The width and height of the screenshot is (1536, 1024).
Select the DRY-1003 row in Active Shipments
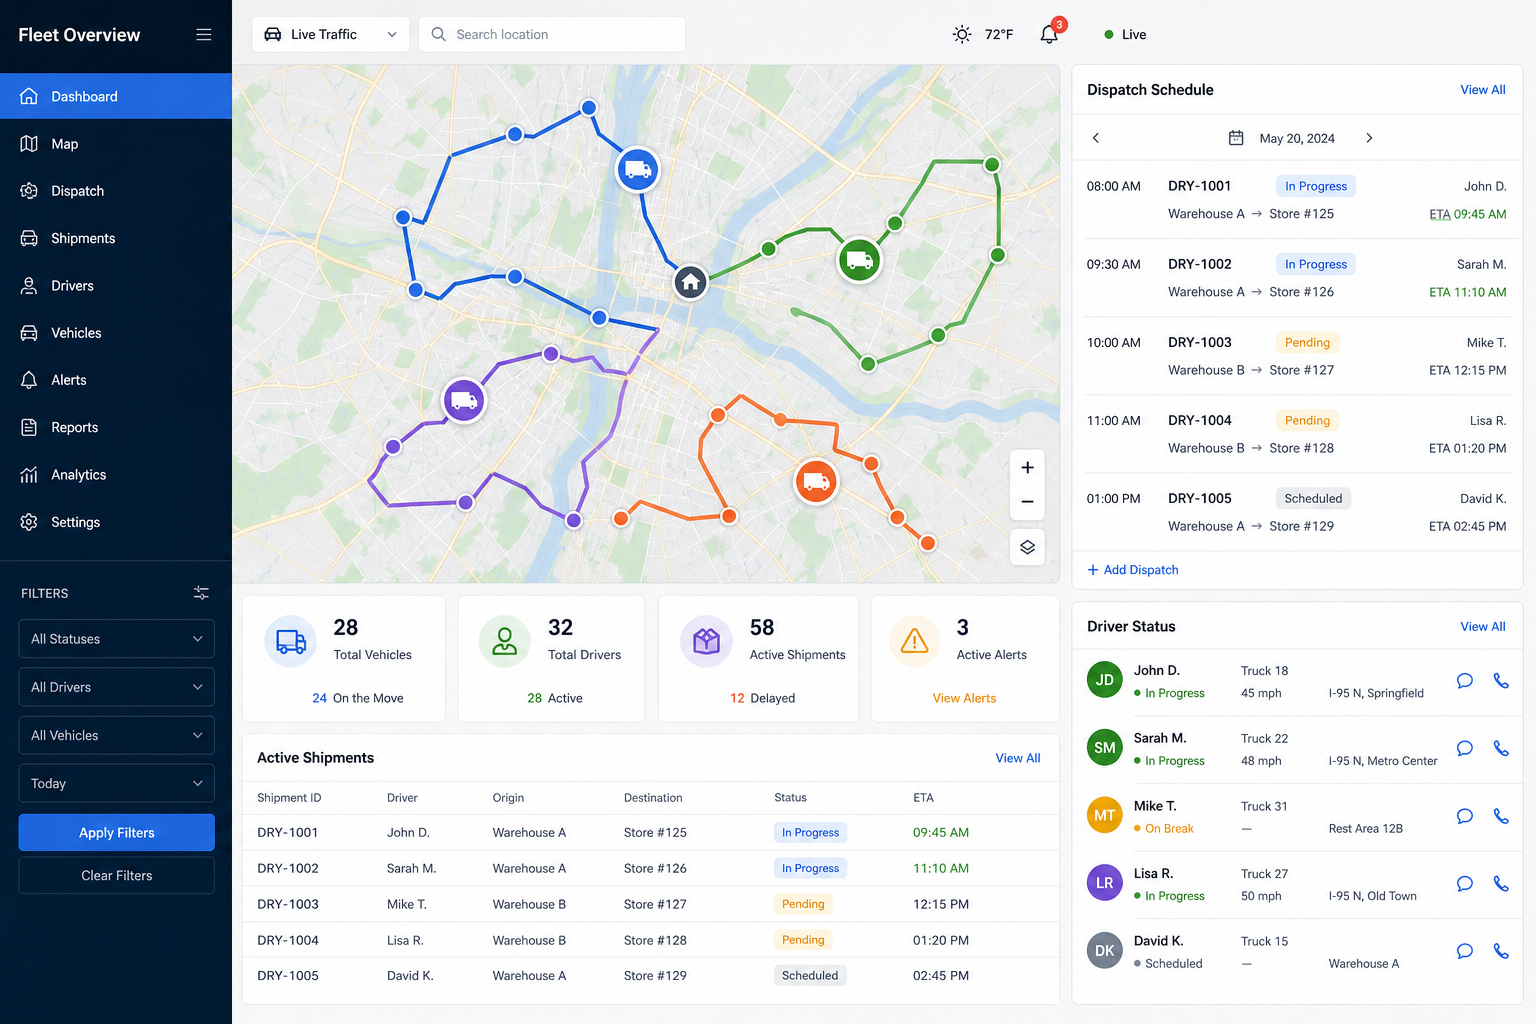(x=650, y=904)
